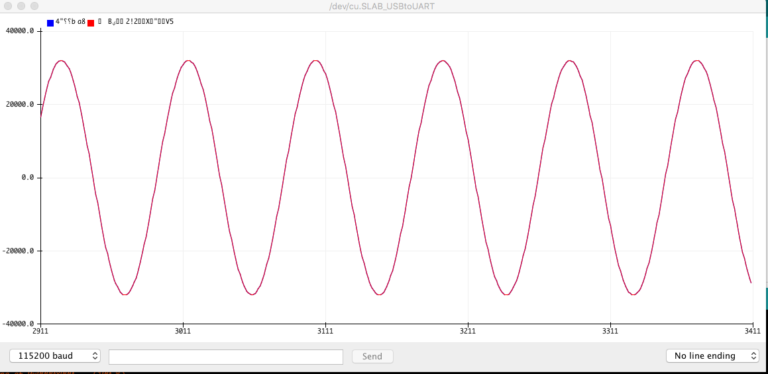Open the No line ending dropdown
Image resolution: width=768 pixels, height=374 pixels.
pyautogui.click(x=713, y=356)
